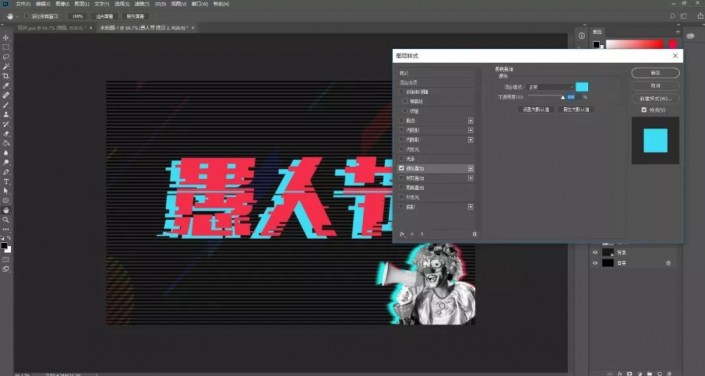Click 复位为默认值 (Reset to Default) button
705x376 pixels.
[576, 110]
